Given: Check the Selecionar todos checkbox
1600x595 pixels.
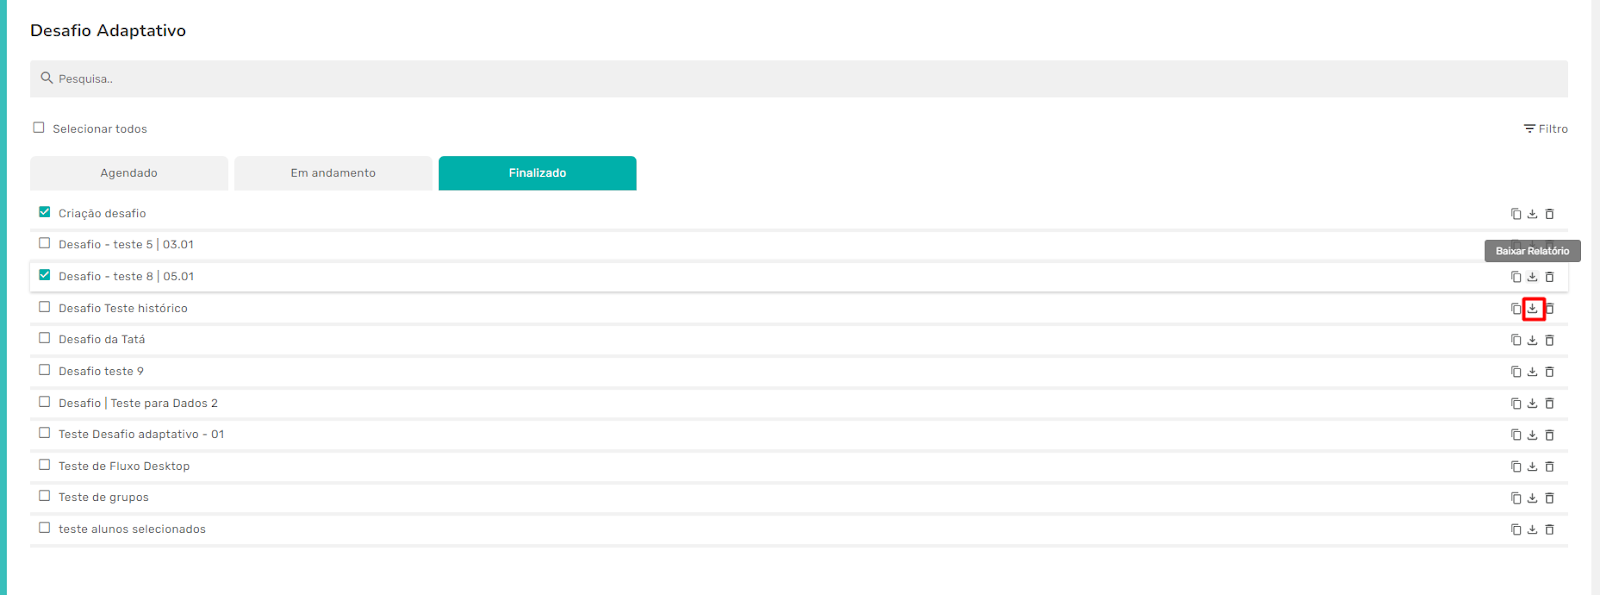Looking at the screenshot, I should point(39,128).
